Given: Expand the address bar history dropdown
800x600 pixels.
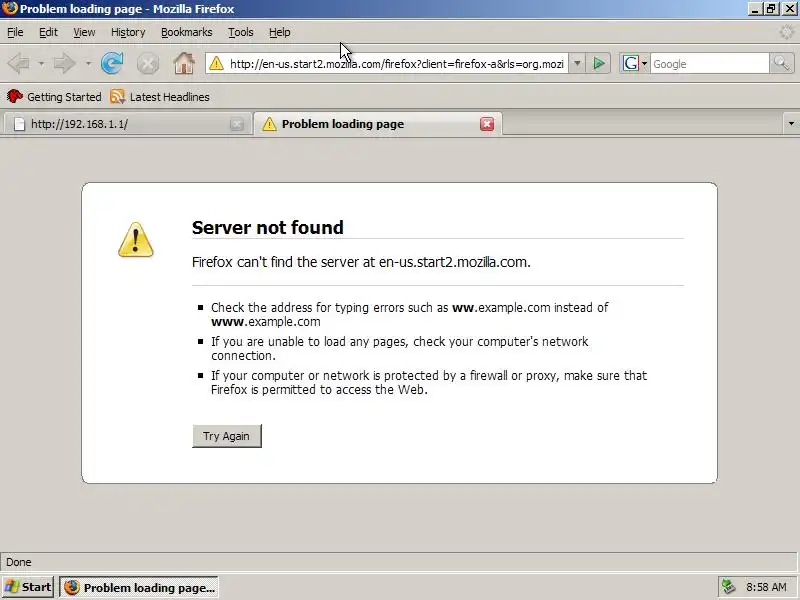Looking at the screenshot, I should tap(577, 64).
